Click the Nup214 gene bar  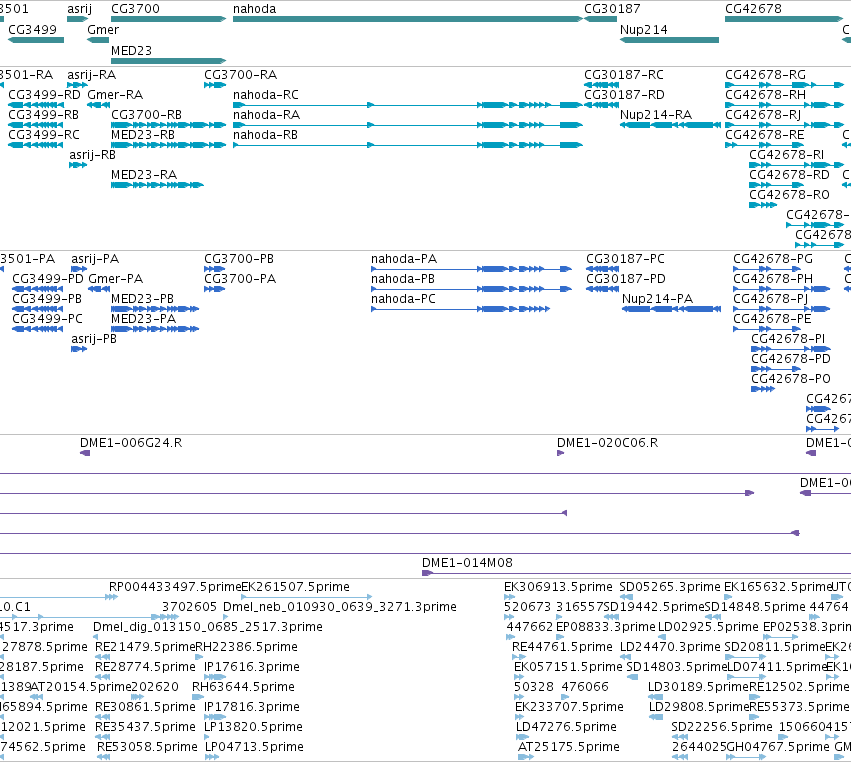pyautogui.click(x=669, y=40)
